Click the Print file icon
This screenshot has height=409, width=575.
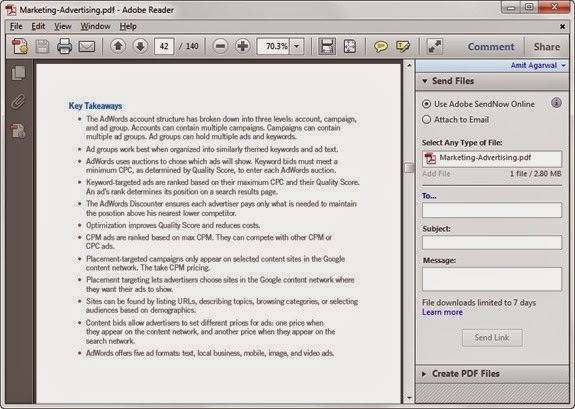(x=65, y=47)
